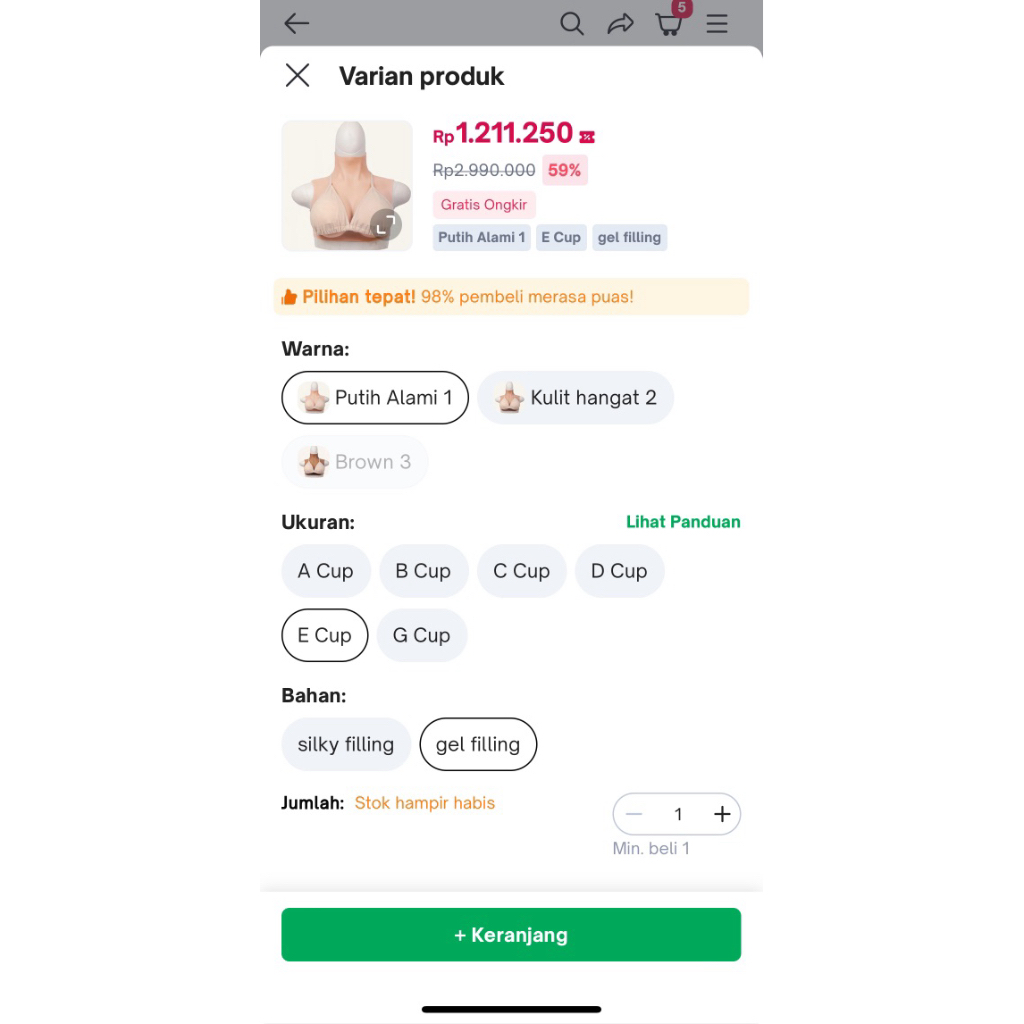
Task: Add item with the + Keranjang button
Action: pyautogui.click(x=511, y=935)
